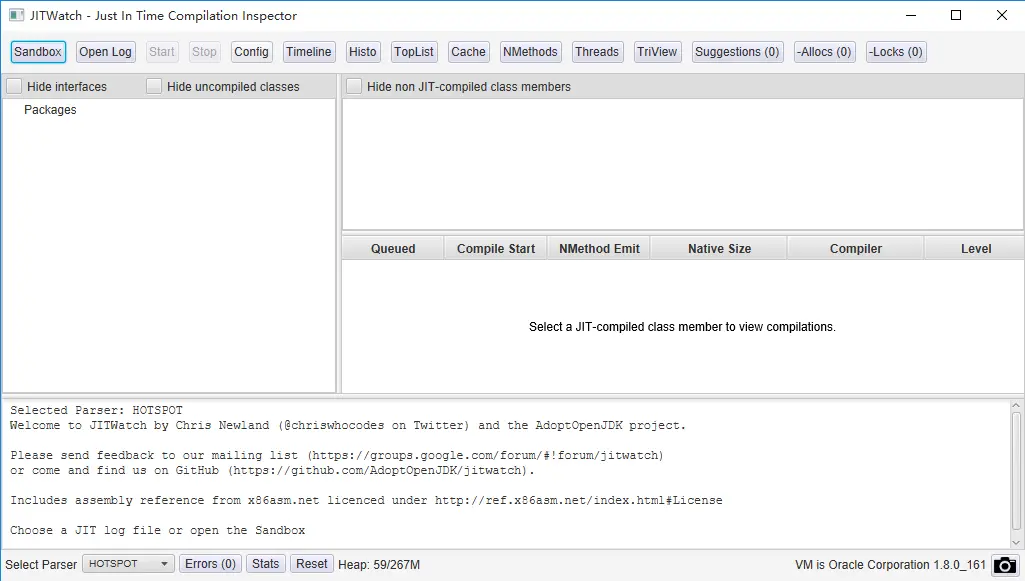This screenshot has width=1025, height=581.
Task: Check Hide non JIT-compiled class members
Action: point(354,86)
